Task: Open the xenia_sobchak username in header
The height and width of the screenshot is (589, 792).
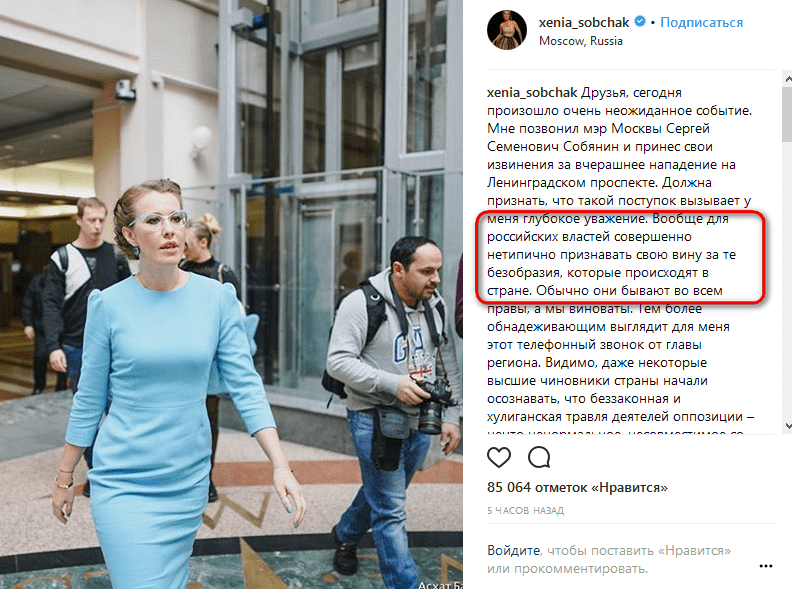Action: (x=584, y=22)
